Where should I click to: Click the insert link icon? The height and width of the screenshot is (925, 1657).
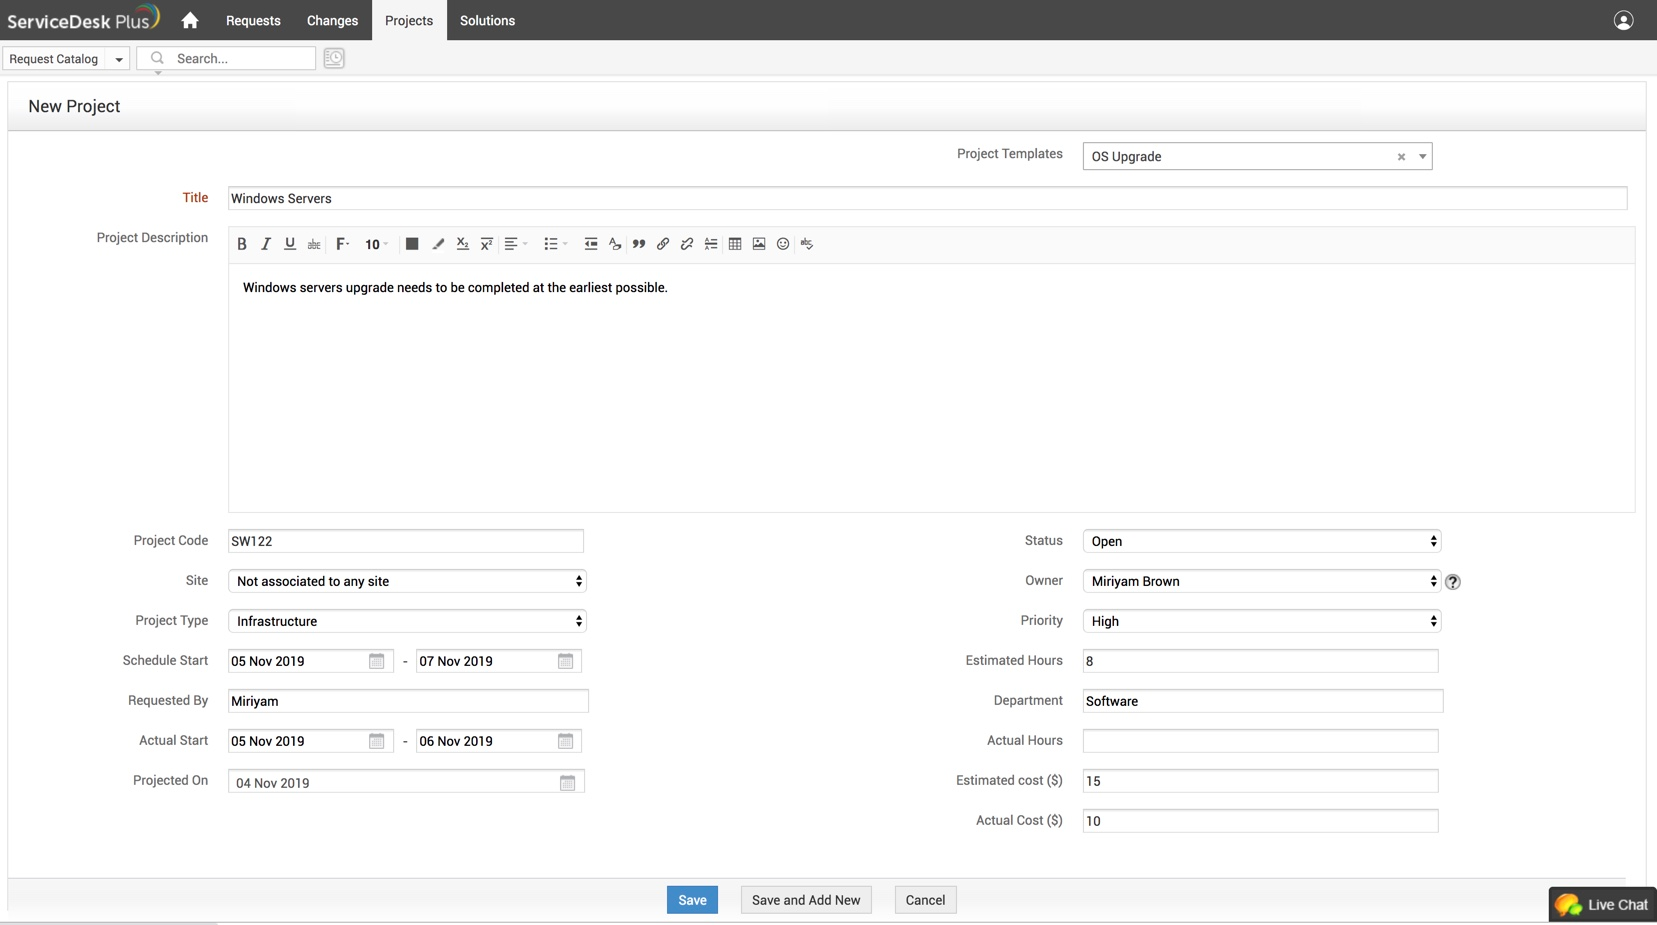(x=663, y=244)
